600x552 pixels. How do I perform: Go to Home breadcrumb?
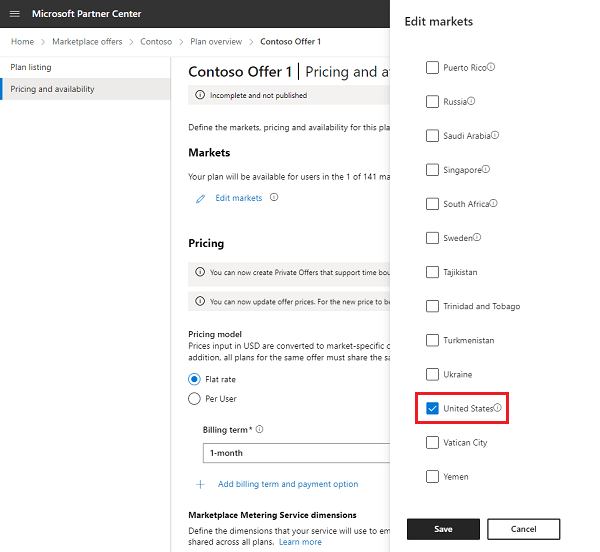22,41
